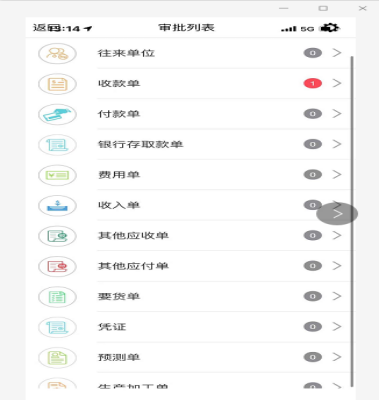Click the gray floating arrow button
Image resolution: width=379 pixels, height=400 pixels.
tap(337, 214)
